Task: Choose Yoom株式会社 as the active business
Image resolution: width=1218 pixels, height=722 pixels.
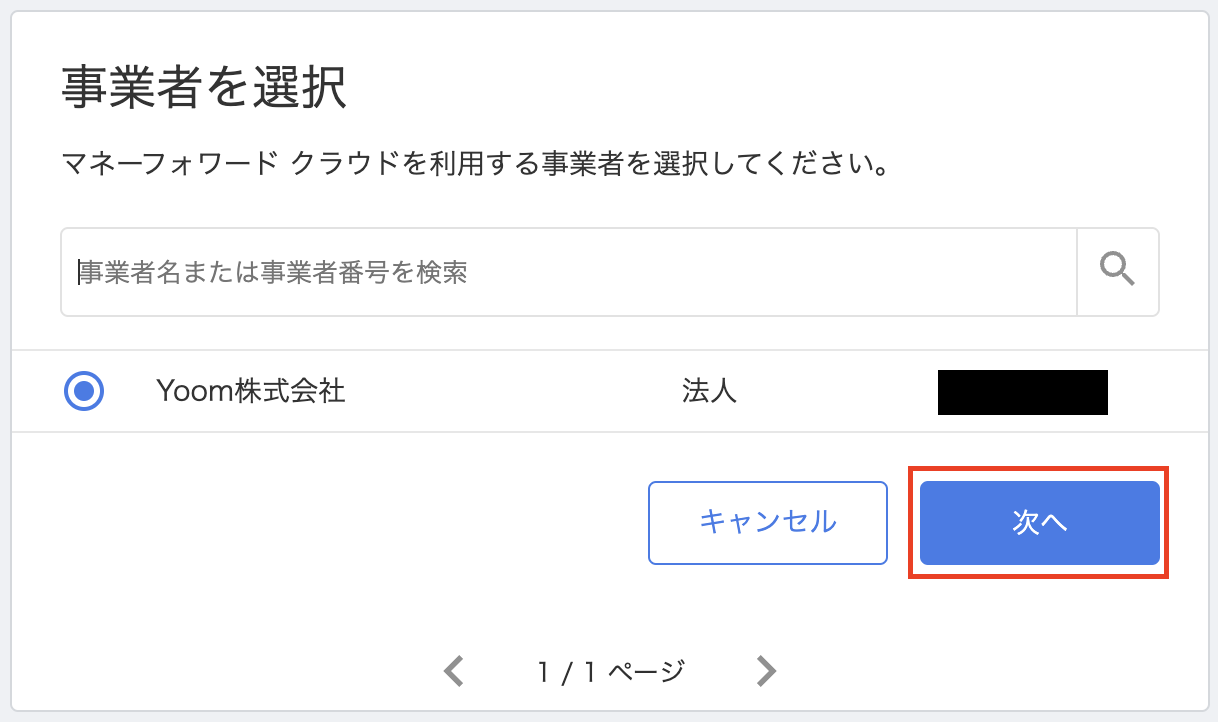Action: point(85,391)
